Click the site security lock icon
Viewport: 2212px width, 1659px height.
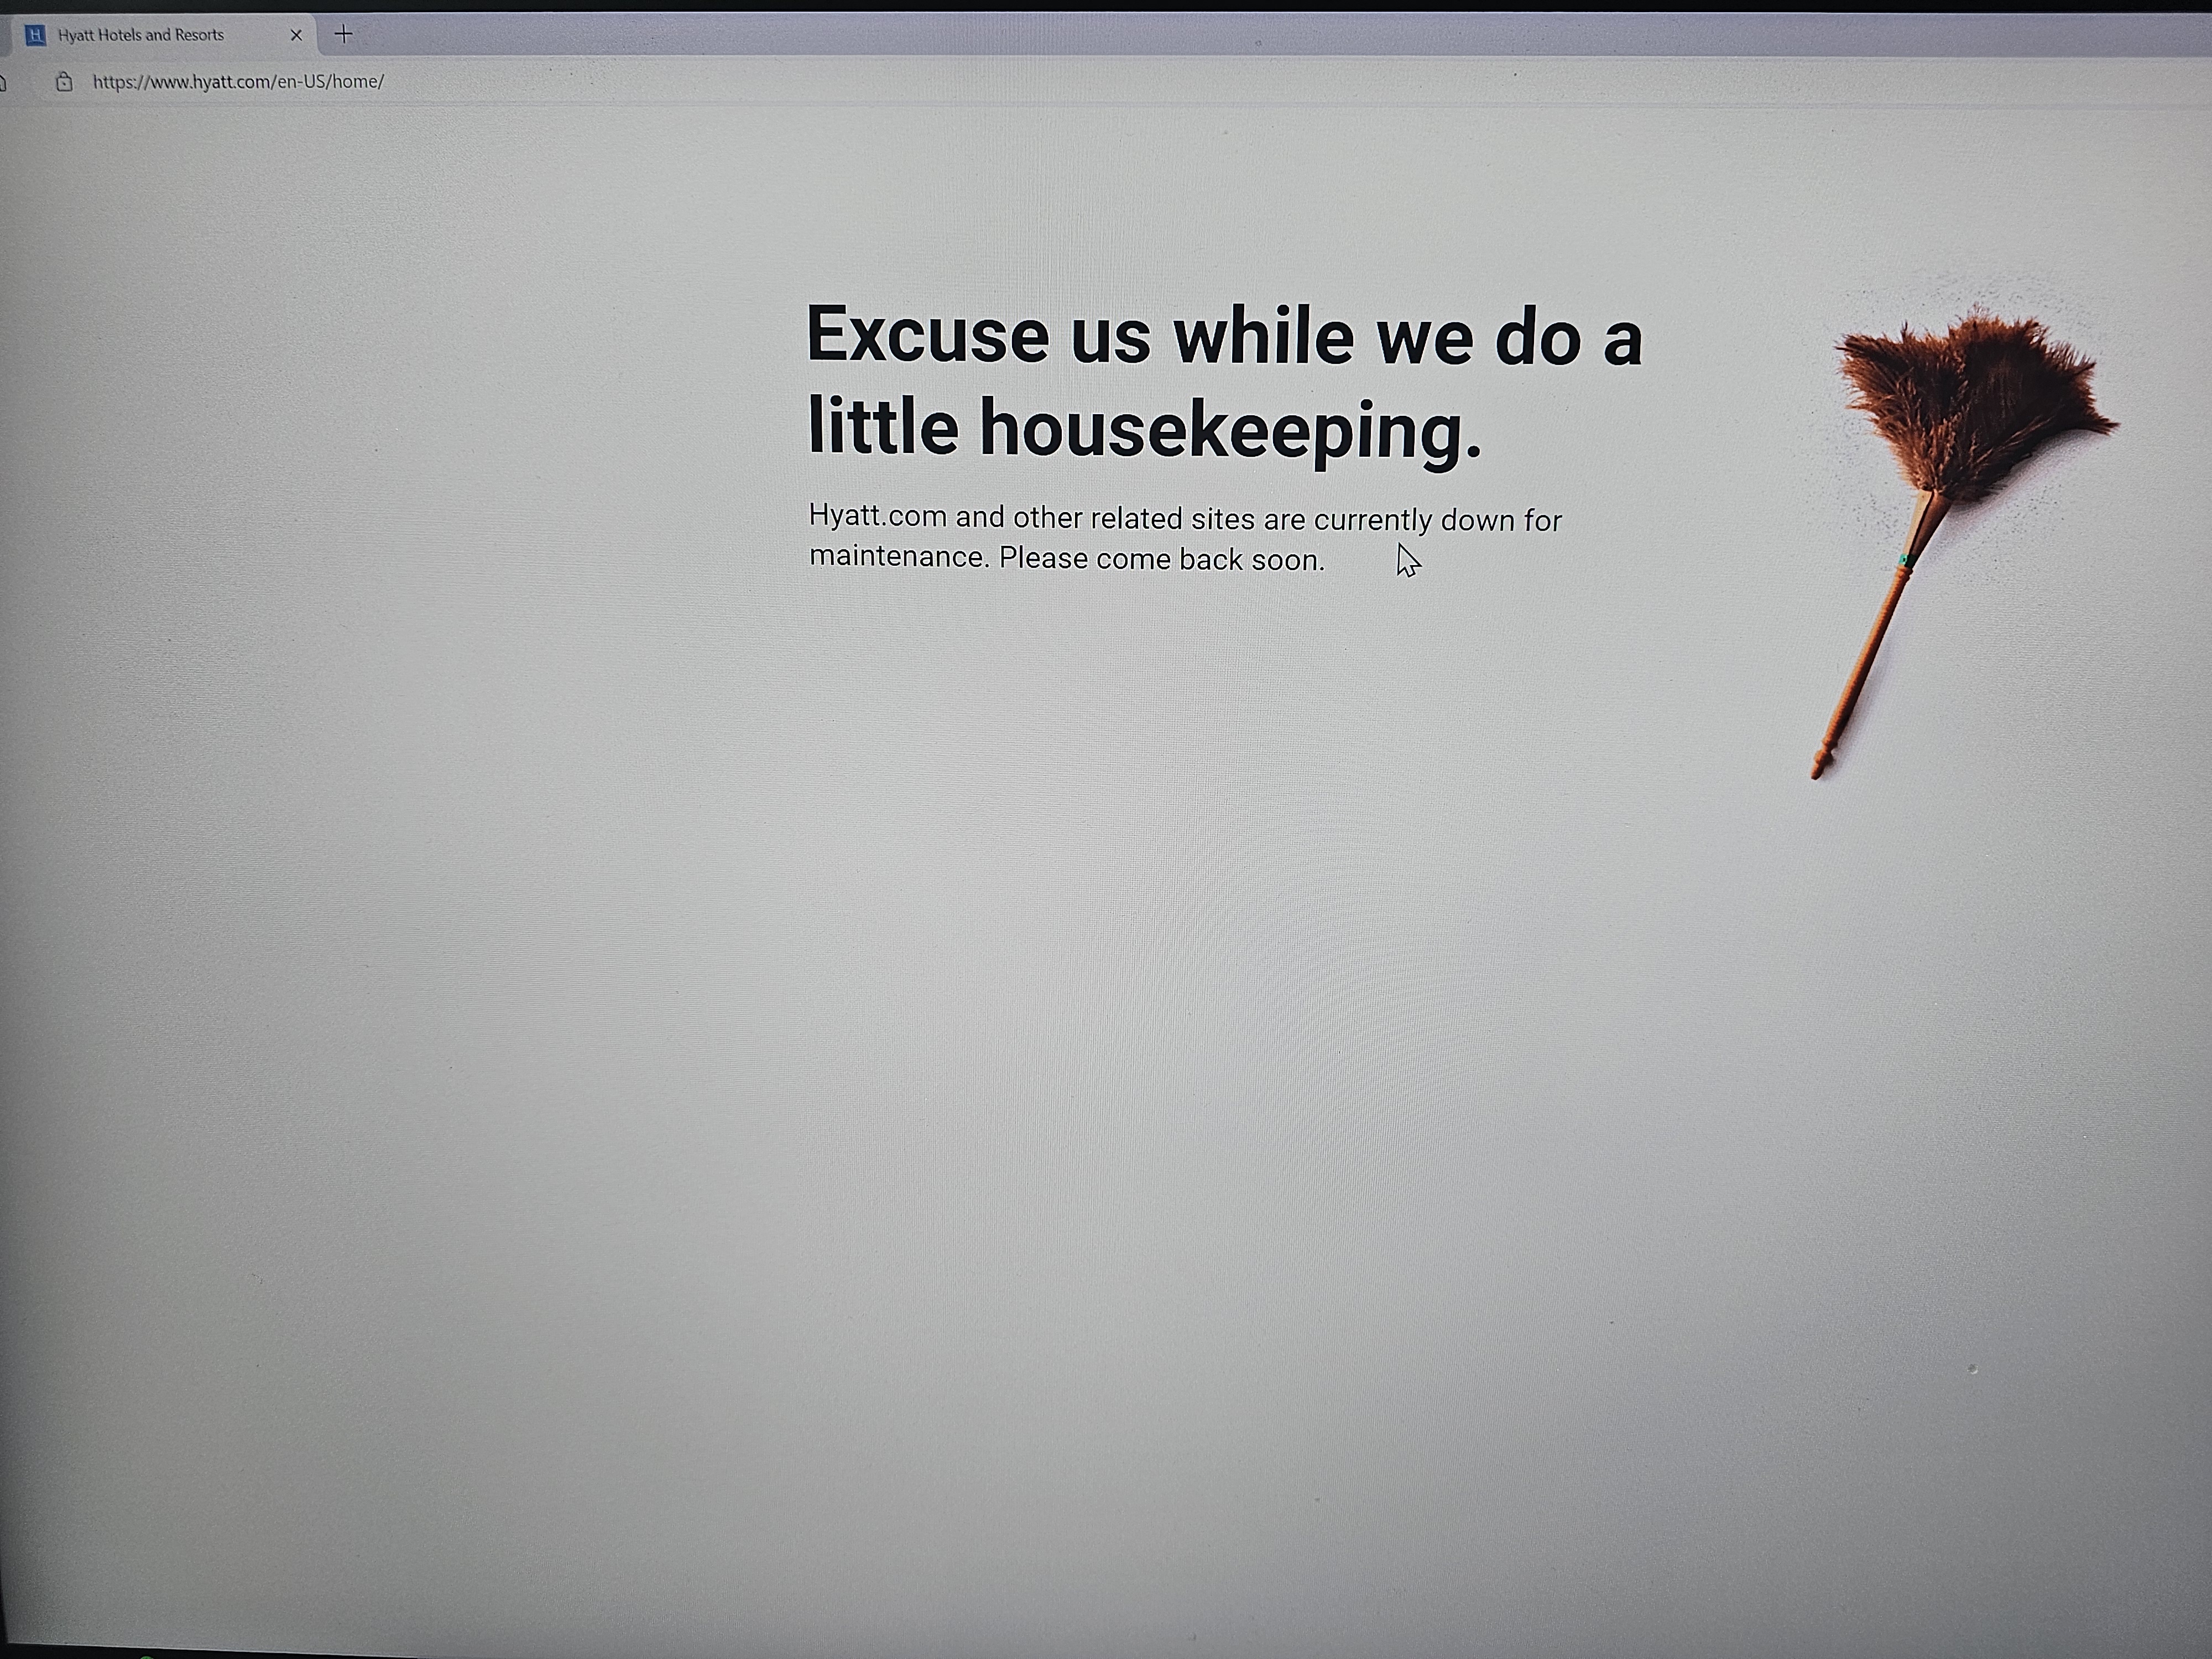(64, 82)
